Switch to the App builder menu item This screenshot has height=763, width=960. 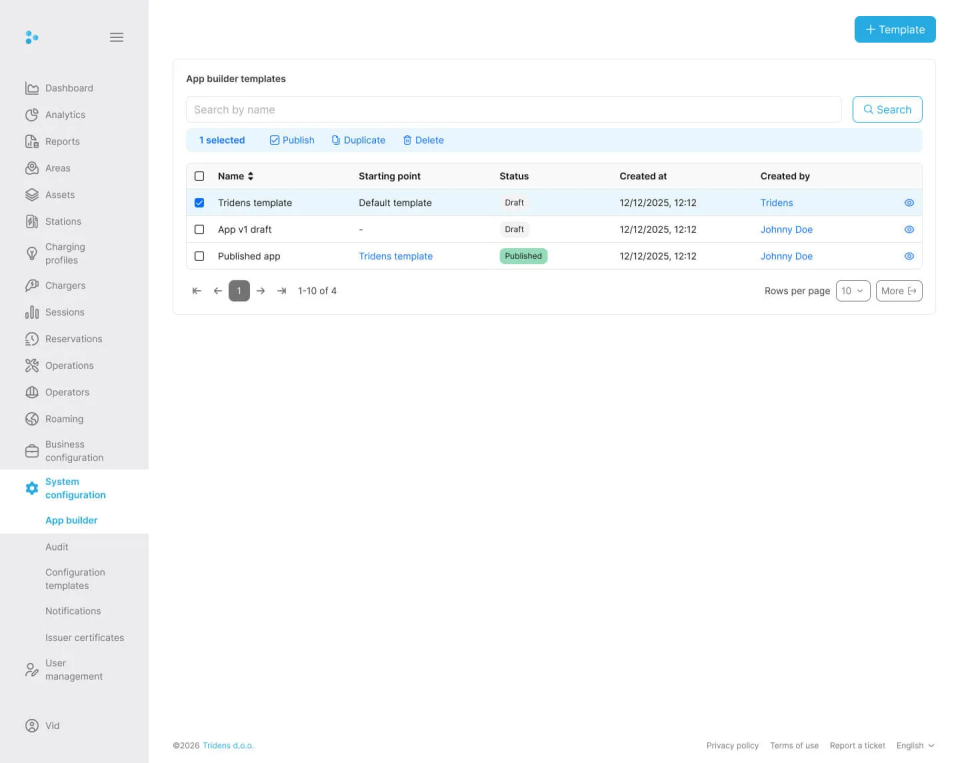pyautogui.click(x=71, y=520)
